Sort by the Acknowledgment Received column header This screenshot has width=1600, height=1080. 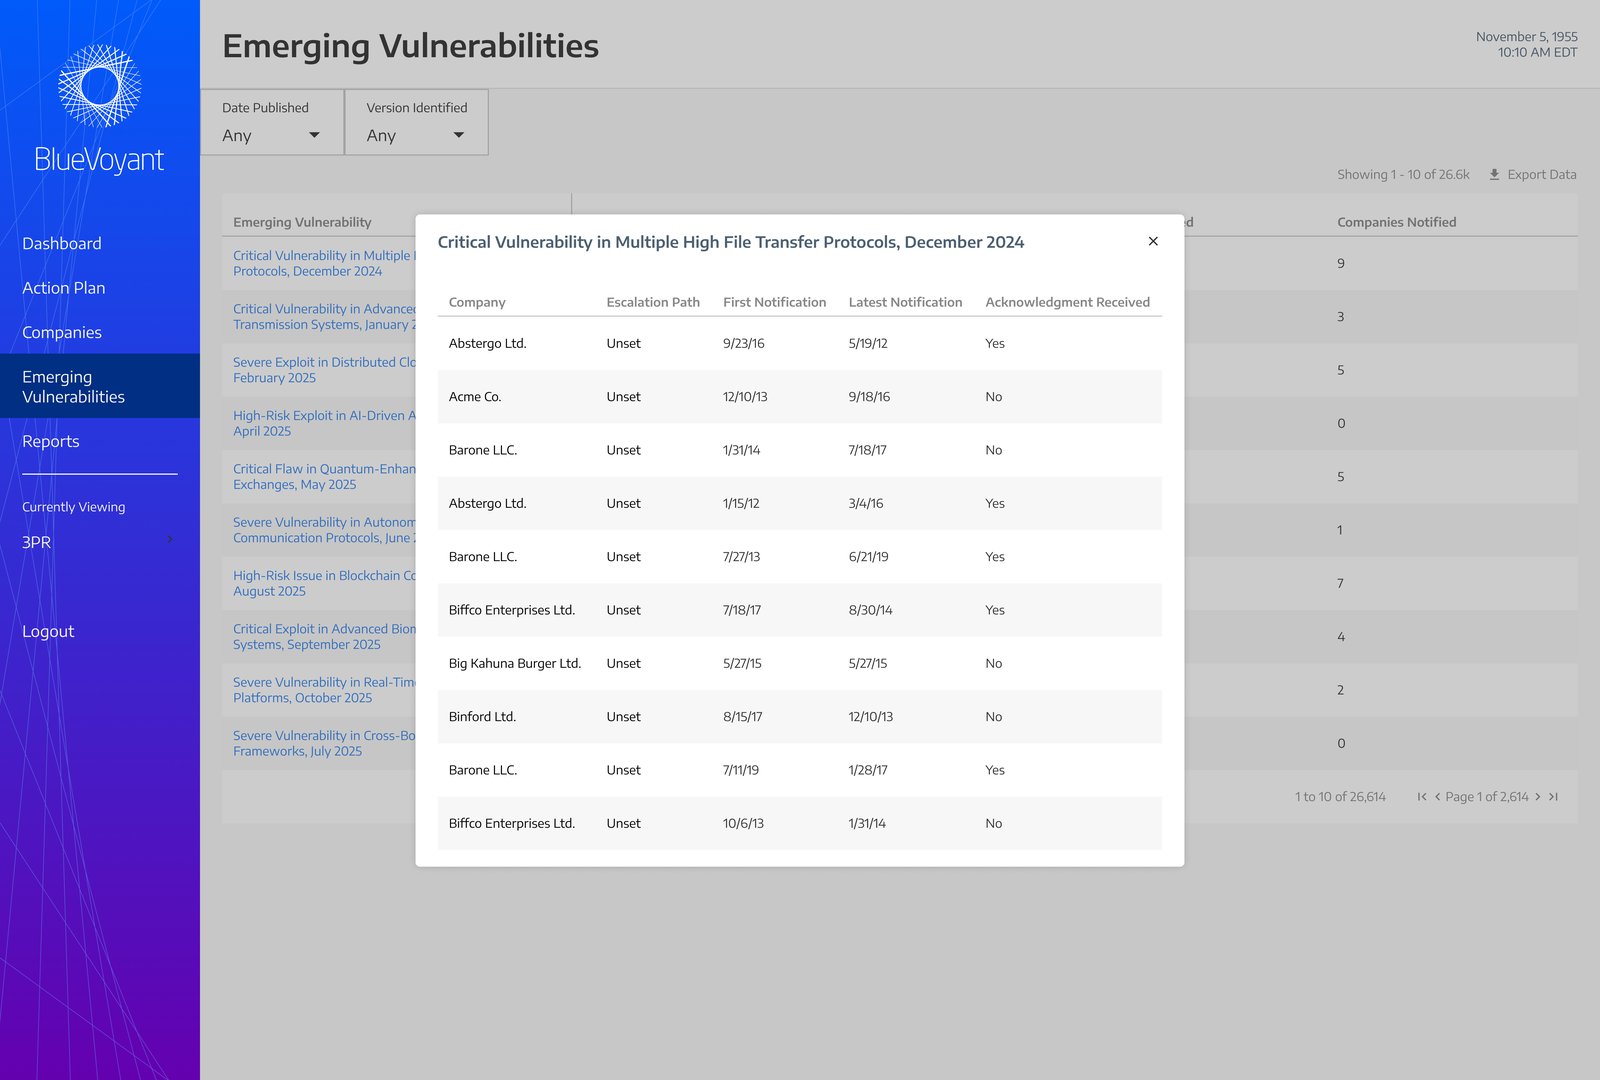tap(1067, 302)
